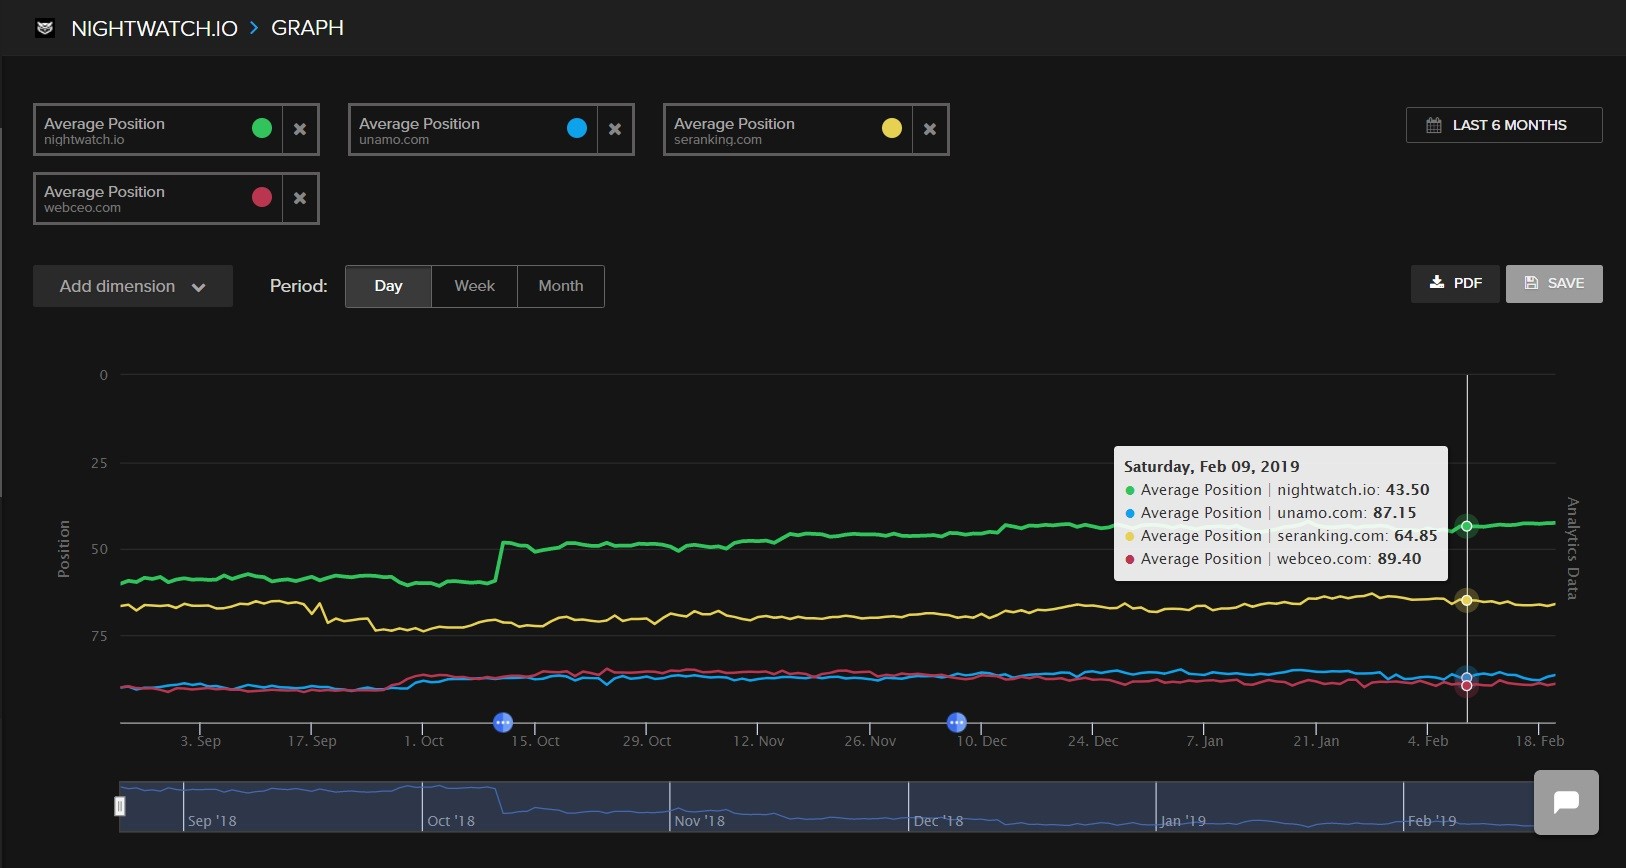Click the blue unamo.com color swatch
This screenshot has width=1626, height=868.
[x=577, y=128]
